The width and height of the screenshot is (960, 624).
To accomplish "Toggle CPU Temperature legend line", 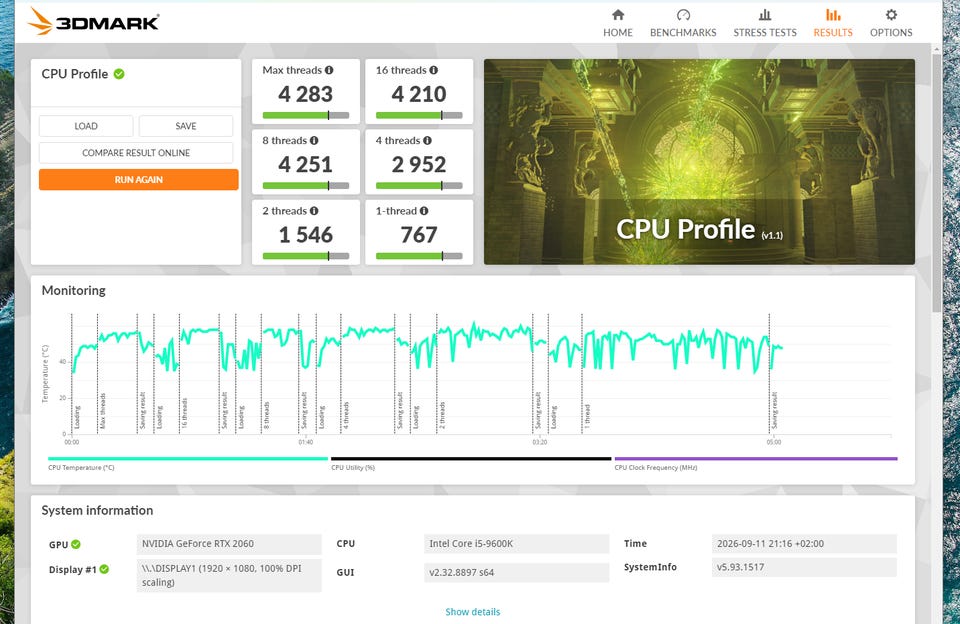I will click(x=188, y=459).
